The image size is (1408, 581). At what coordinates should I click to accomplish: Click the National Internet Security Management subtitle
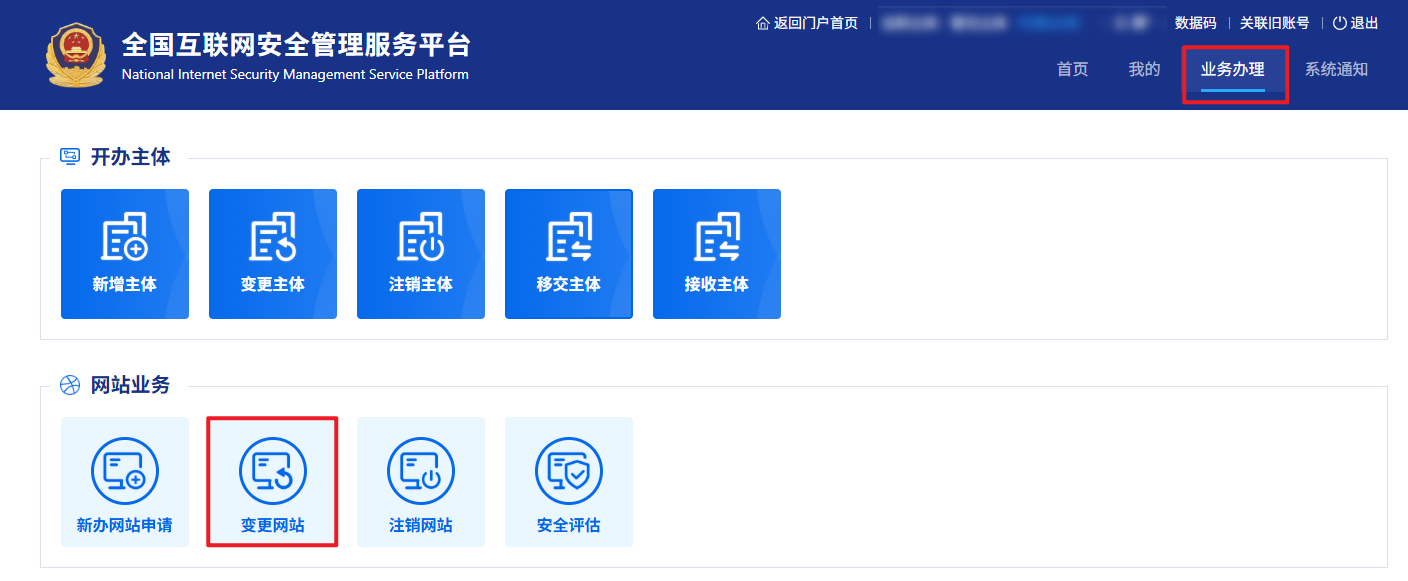295,75
